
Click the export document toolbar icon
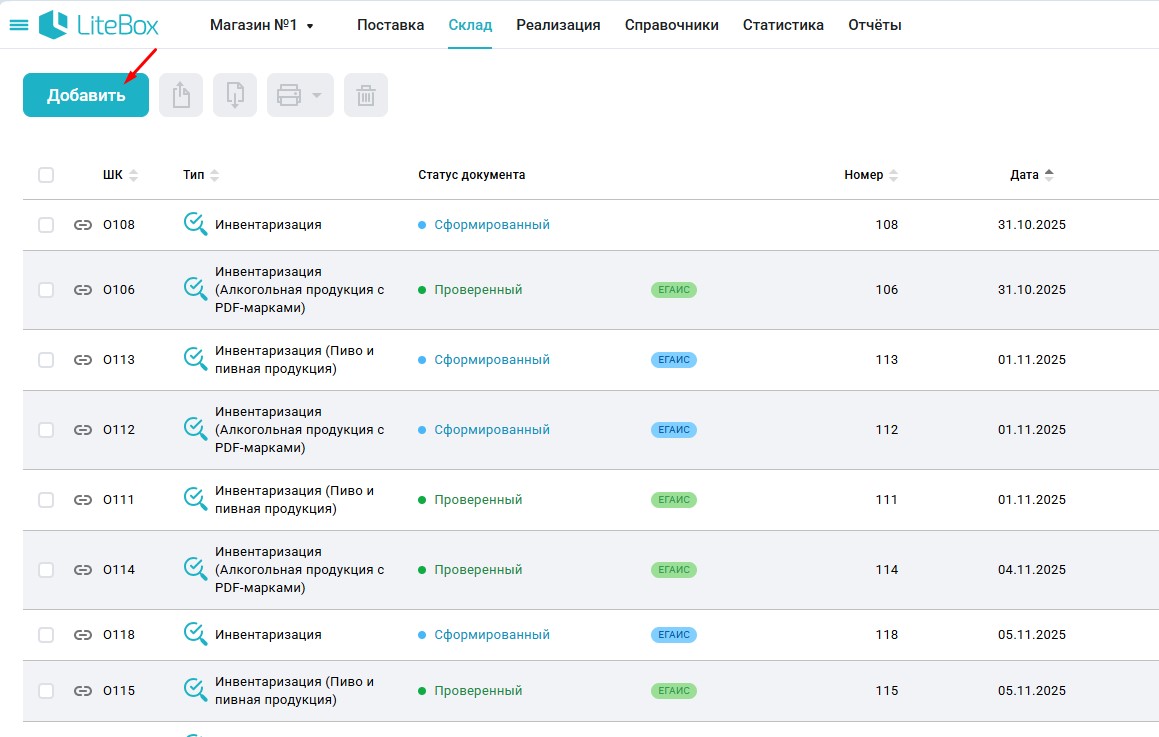tap(181, 96)
